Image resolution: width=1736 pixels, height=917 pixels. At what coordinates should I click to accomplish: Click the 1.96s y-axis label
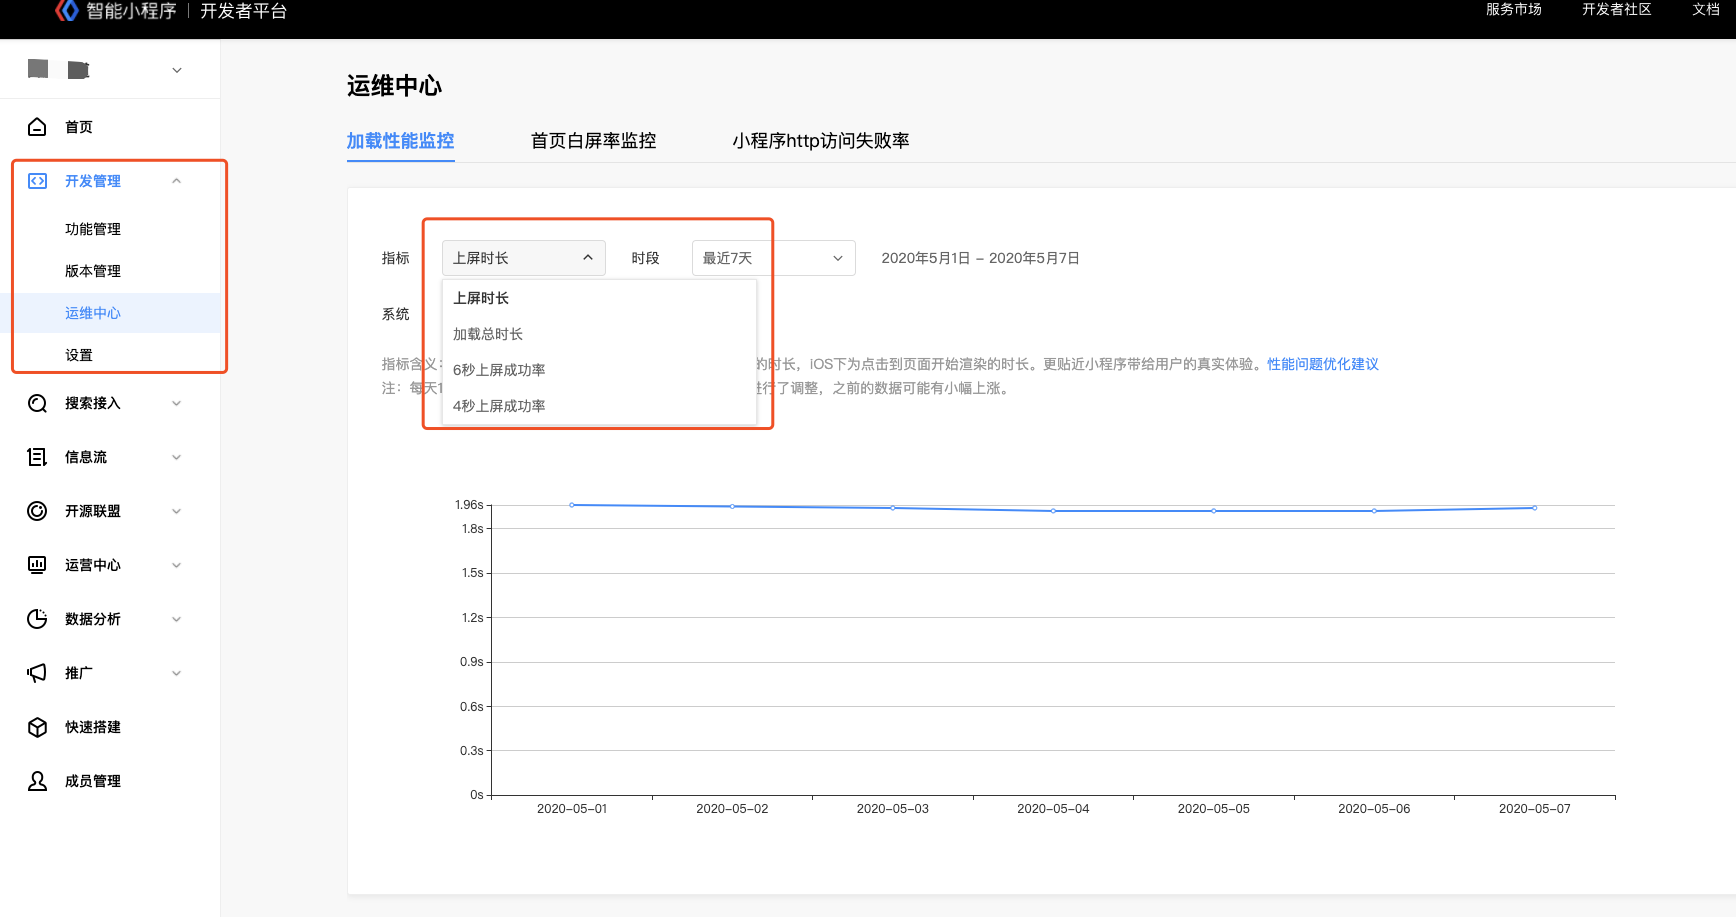[x=469, y=505]
